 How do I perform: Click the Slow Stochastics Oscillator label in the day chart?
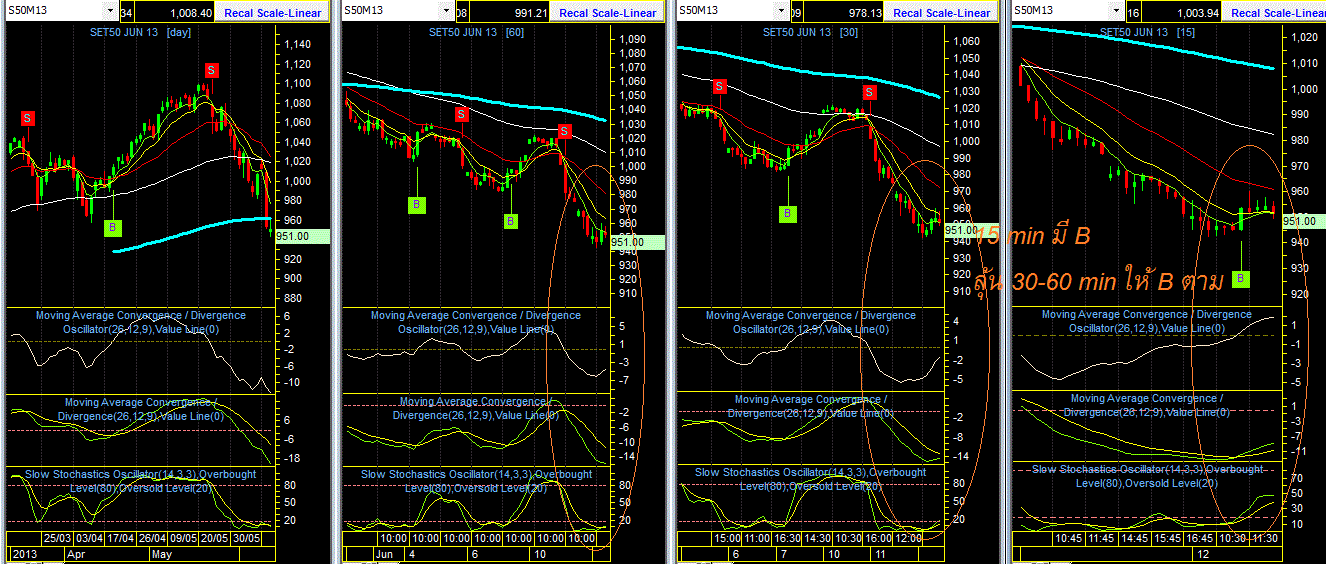pos(142,480)
